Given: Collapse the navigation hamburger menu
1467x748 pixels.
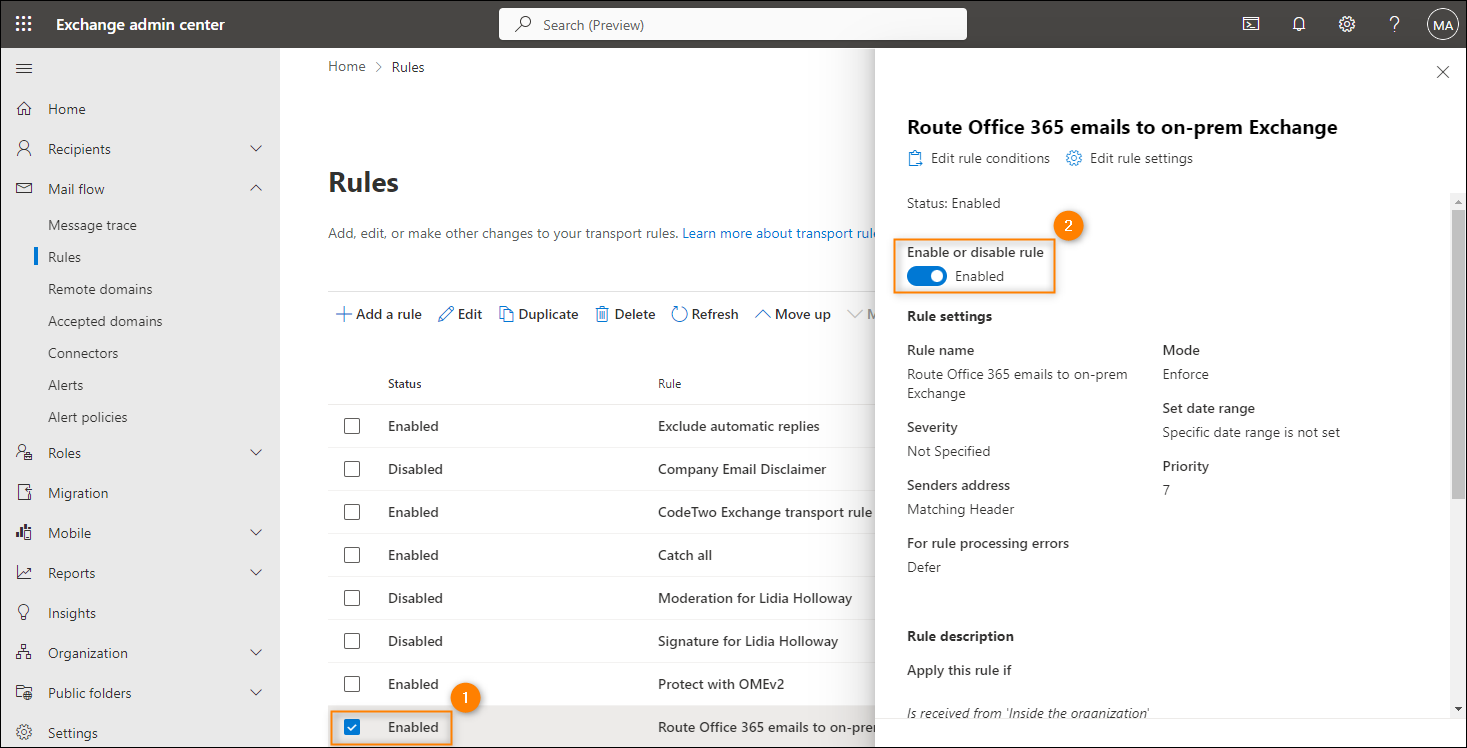Looking at the screenshot, I should pyautogui.click(x=24, y=68).
